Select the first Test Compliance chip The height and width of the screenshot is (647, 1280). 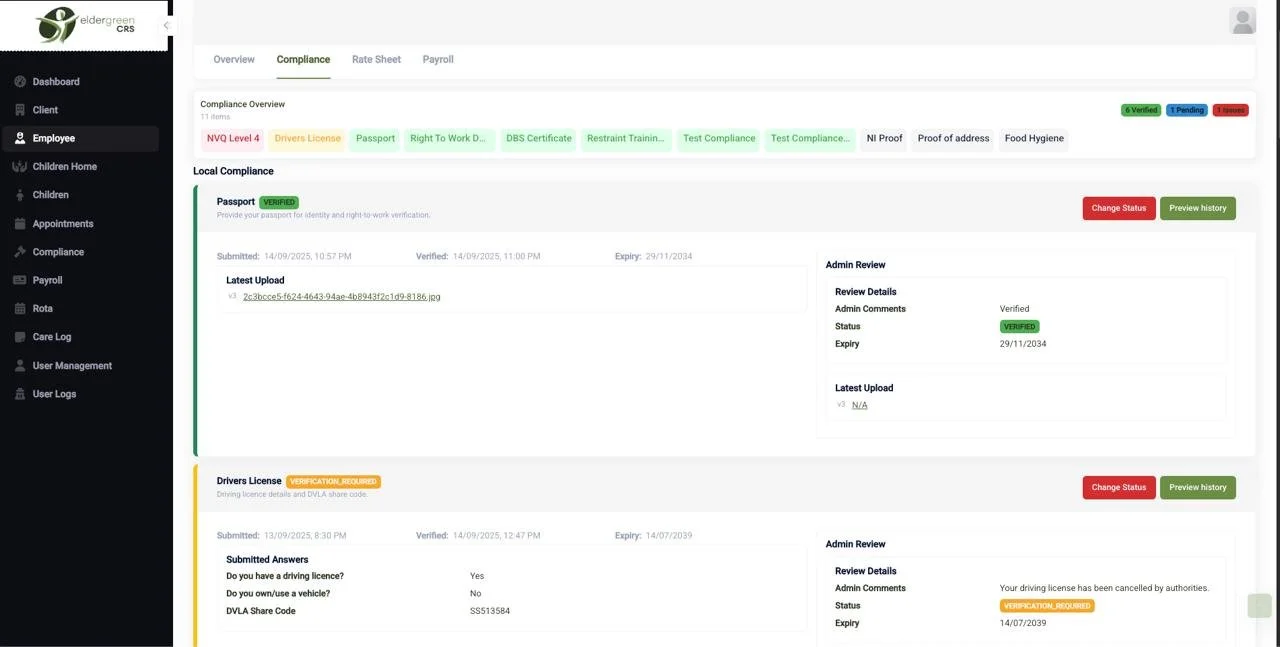click(x=719, y=139)
